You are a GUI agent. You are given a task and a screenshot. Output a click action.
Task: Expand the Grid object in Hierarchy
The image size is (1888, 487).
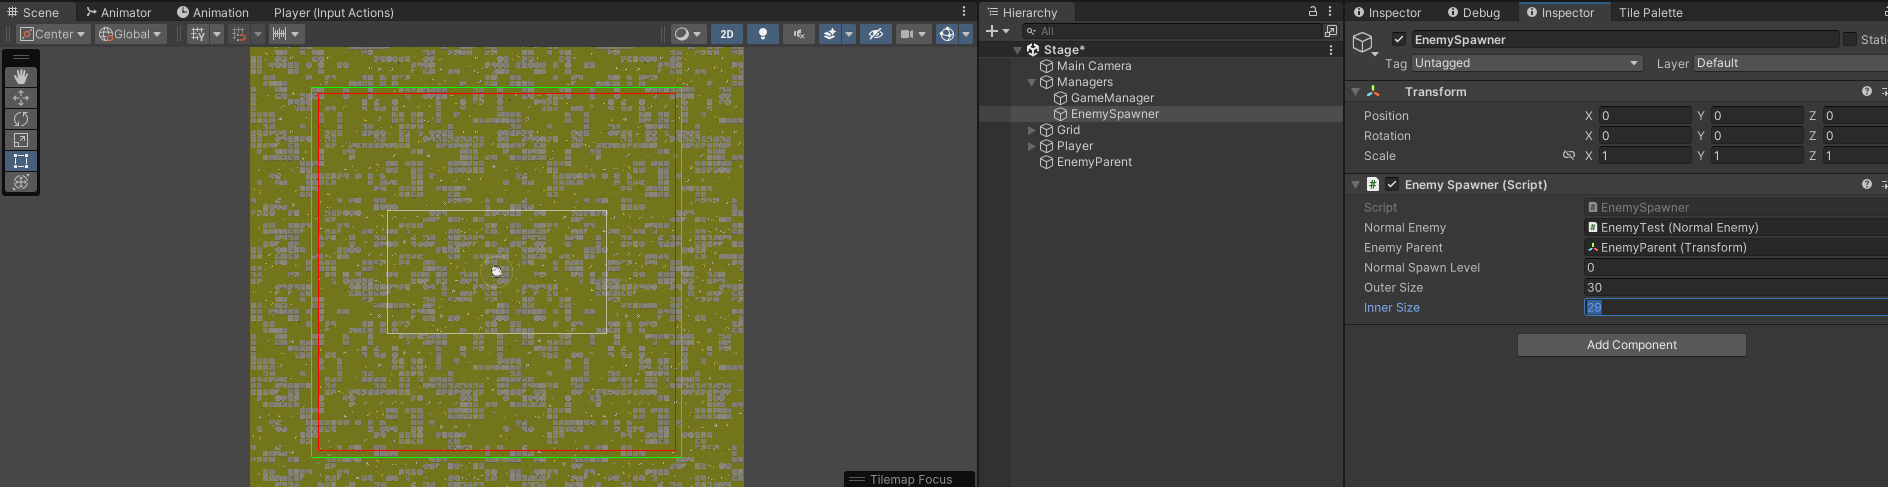(x=1032, y=130)
